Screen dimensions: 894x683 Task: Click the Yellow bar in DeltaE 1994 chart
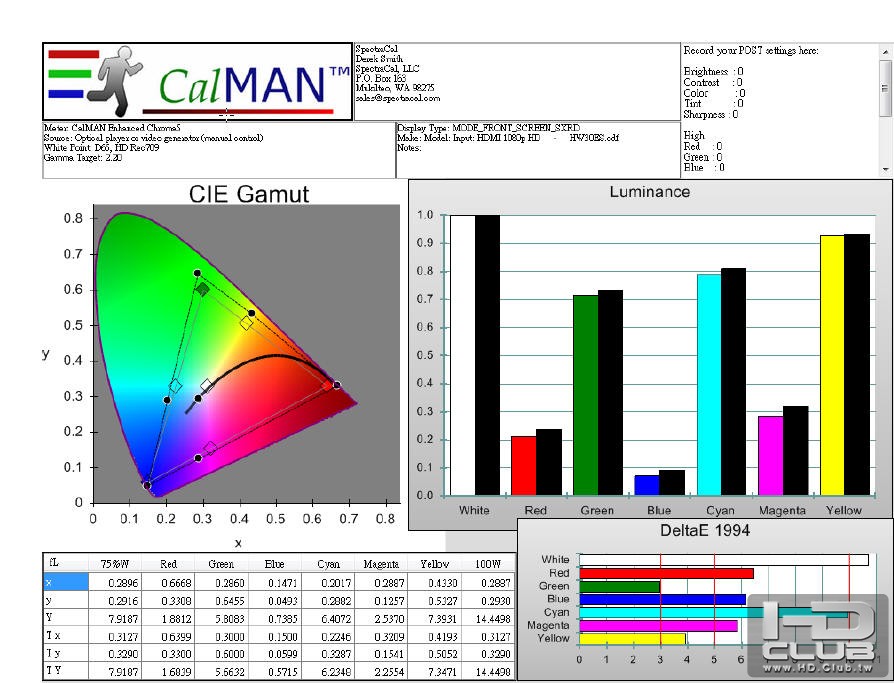pos(632,639)
